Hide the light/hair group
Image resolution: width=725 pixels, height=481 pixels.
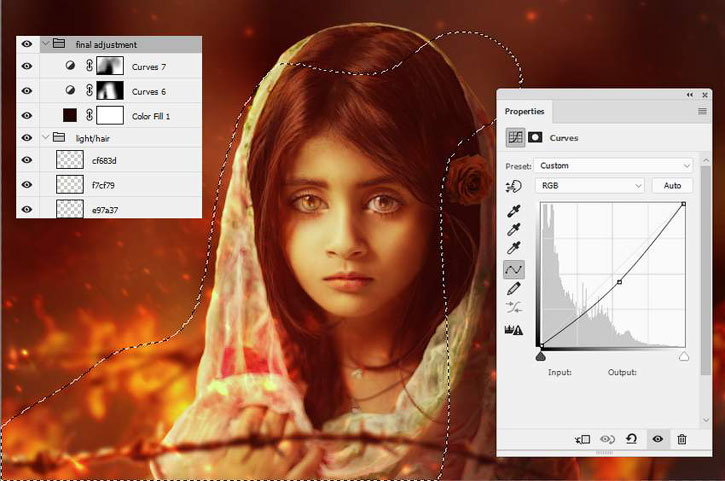[27, 137]
